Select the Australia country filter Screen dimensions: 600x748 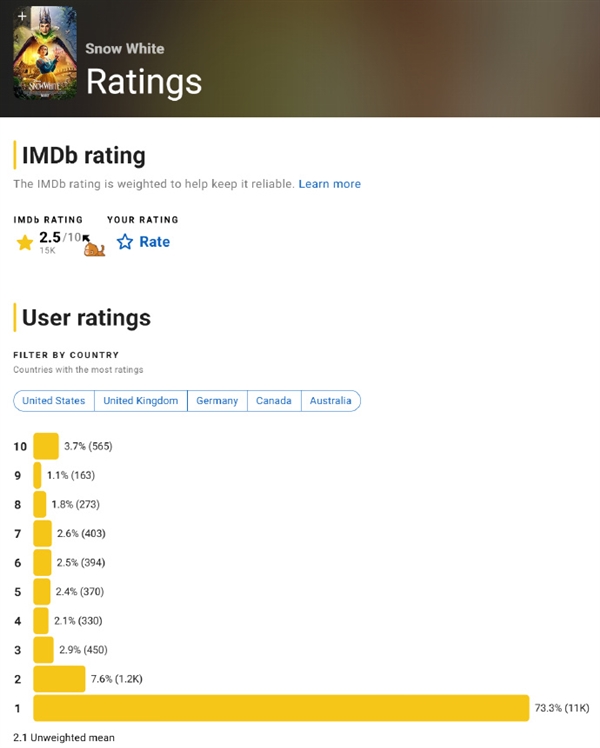point(331,401)
